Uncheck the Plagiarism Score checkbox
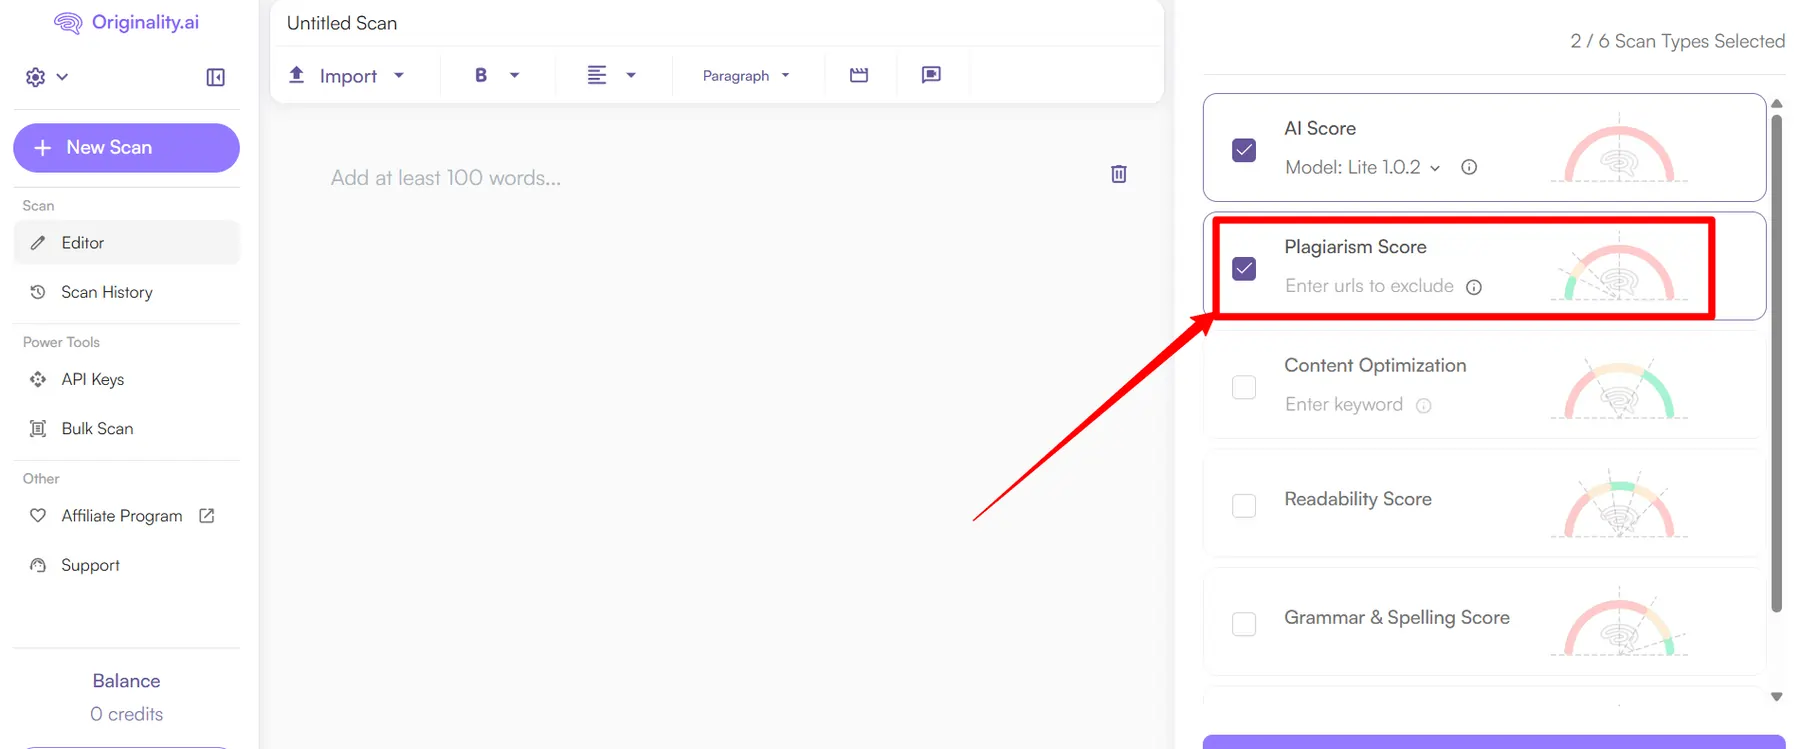The image size is (1800, 749). (x=1244, y=269)
